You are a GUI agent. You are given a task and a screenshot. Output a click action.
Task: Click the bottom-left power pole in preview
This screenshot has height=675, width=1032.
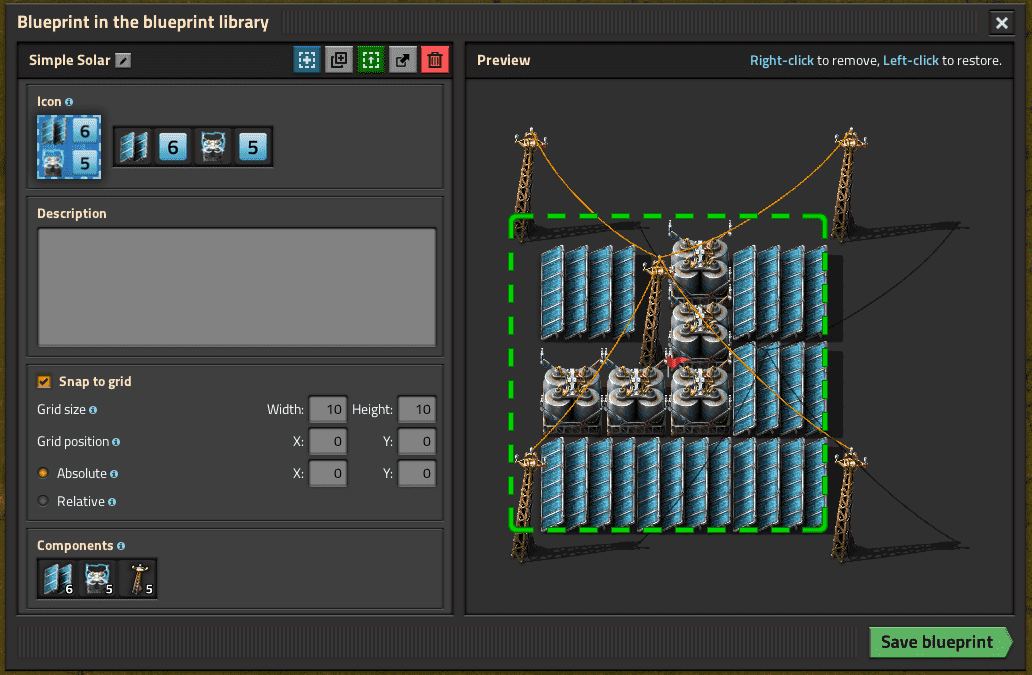click(x=527, y=505)
